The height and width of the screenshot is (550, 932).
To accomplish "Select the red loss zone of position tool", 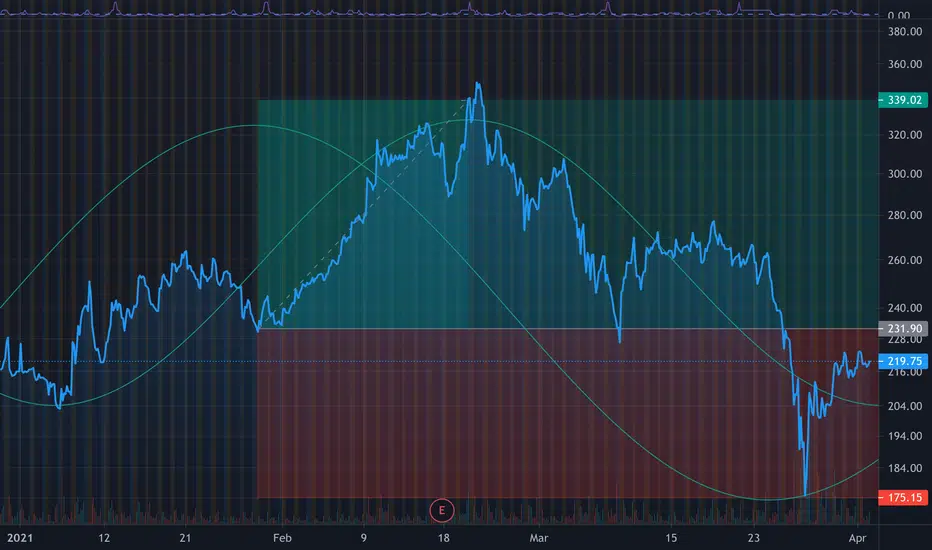I will tap(568, 413).
